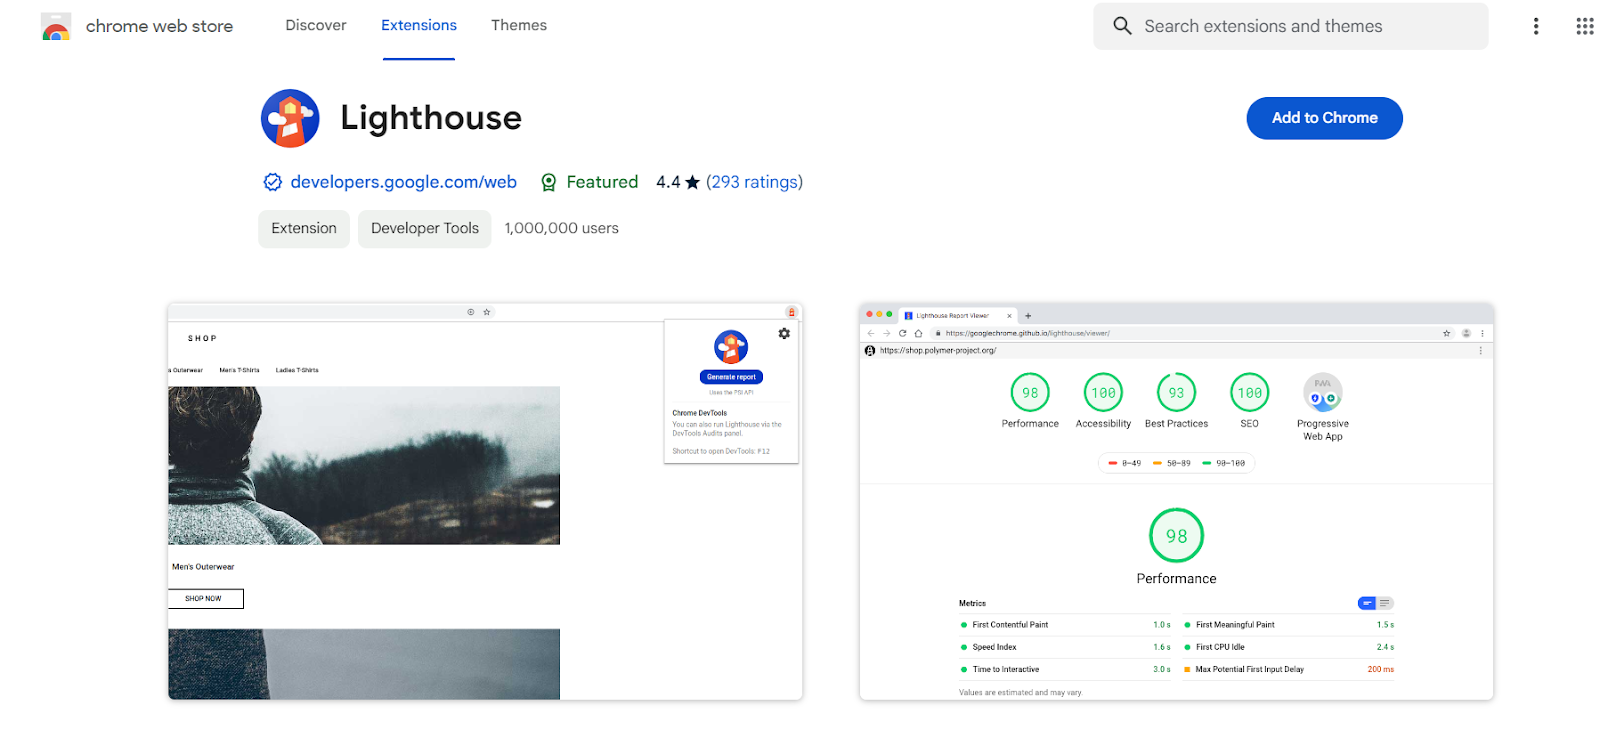1600x746 pixels.
Task: Open developers.google.com/web publisher link
Action: click(404, 182)
